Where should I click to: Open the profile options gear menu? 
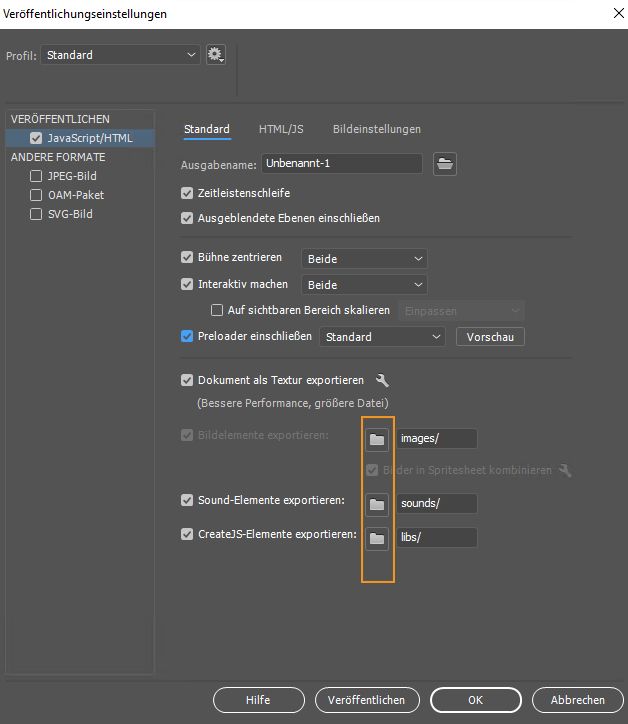coord(215,55)
